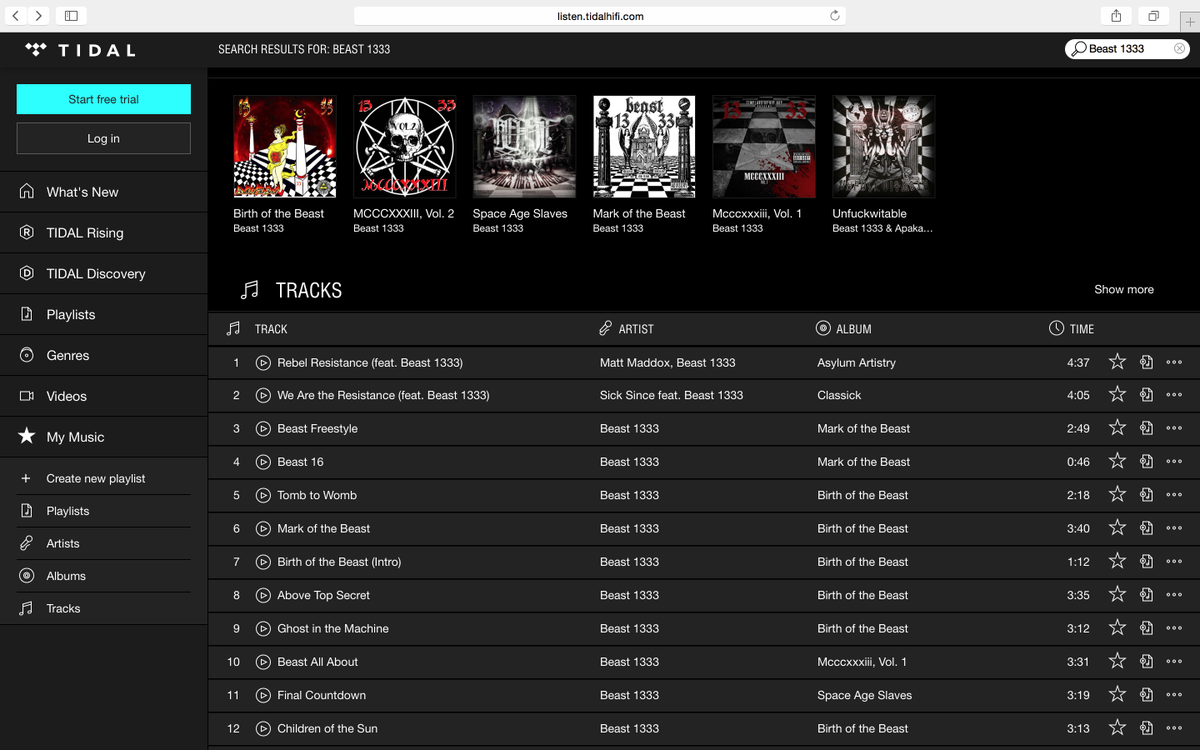Open more options for Beast 16

pos(1174,462)
